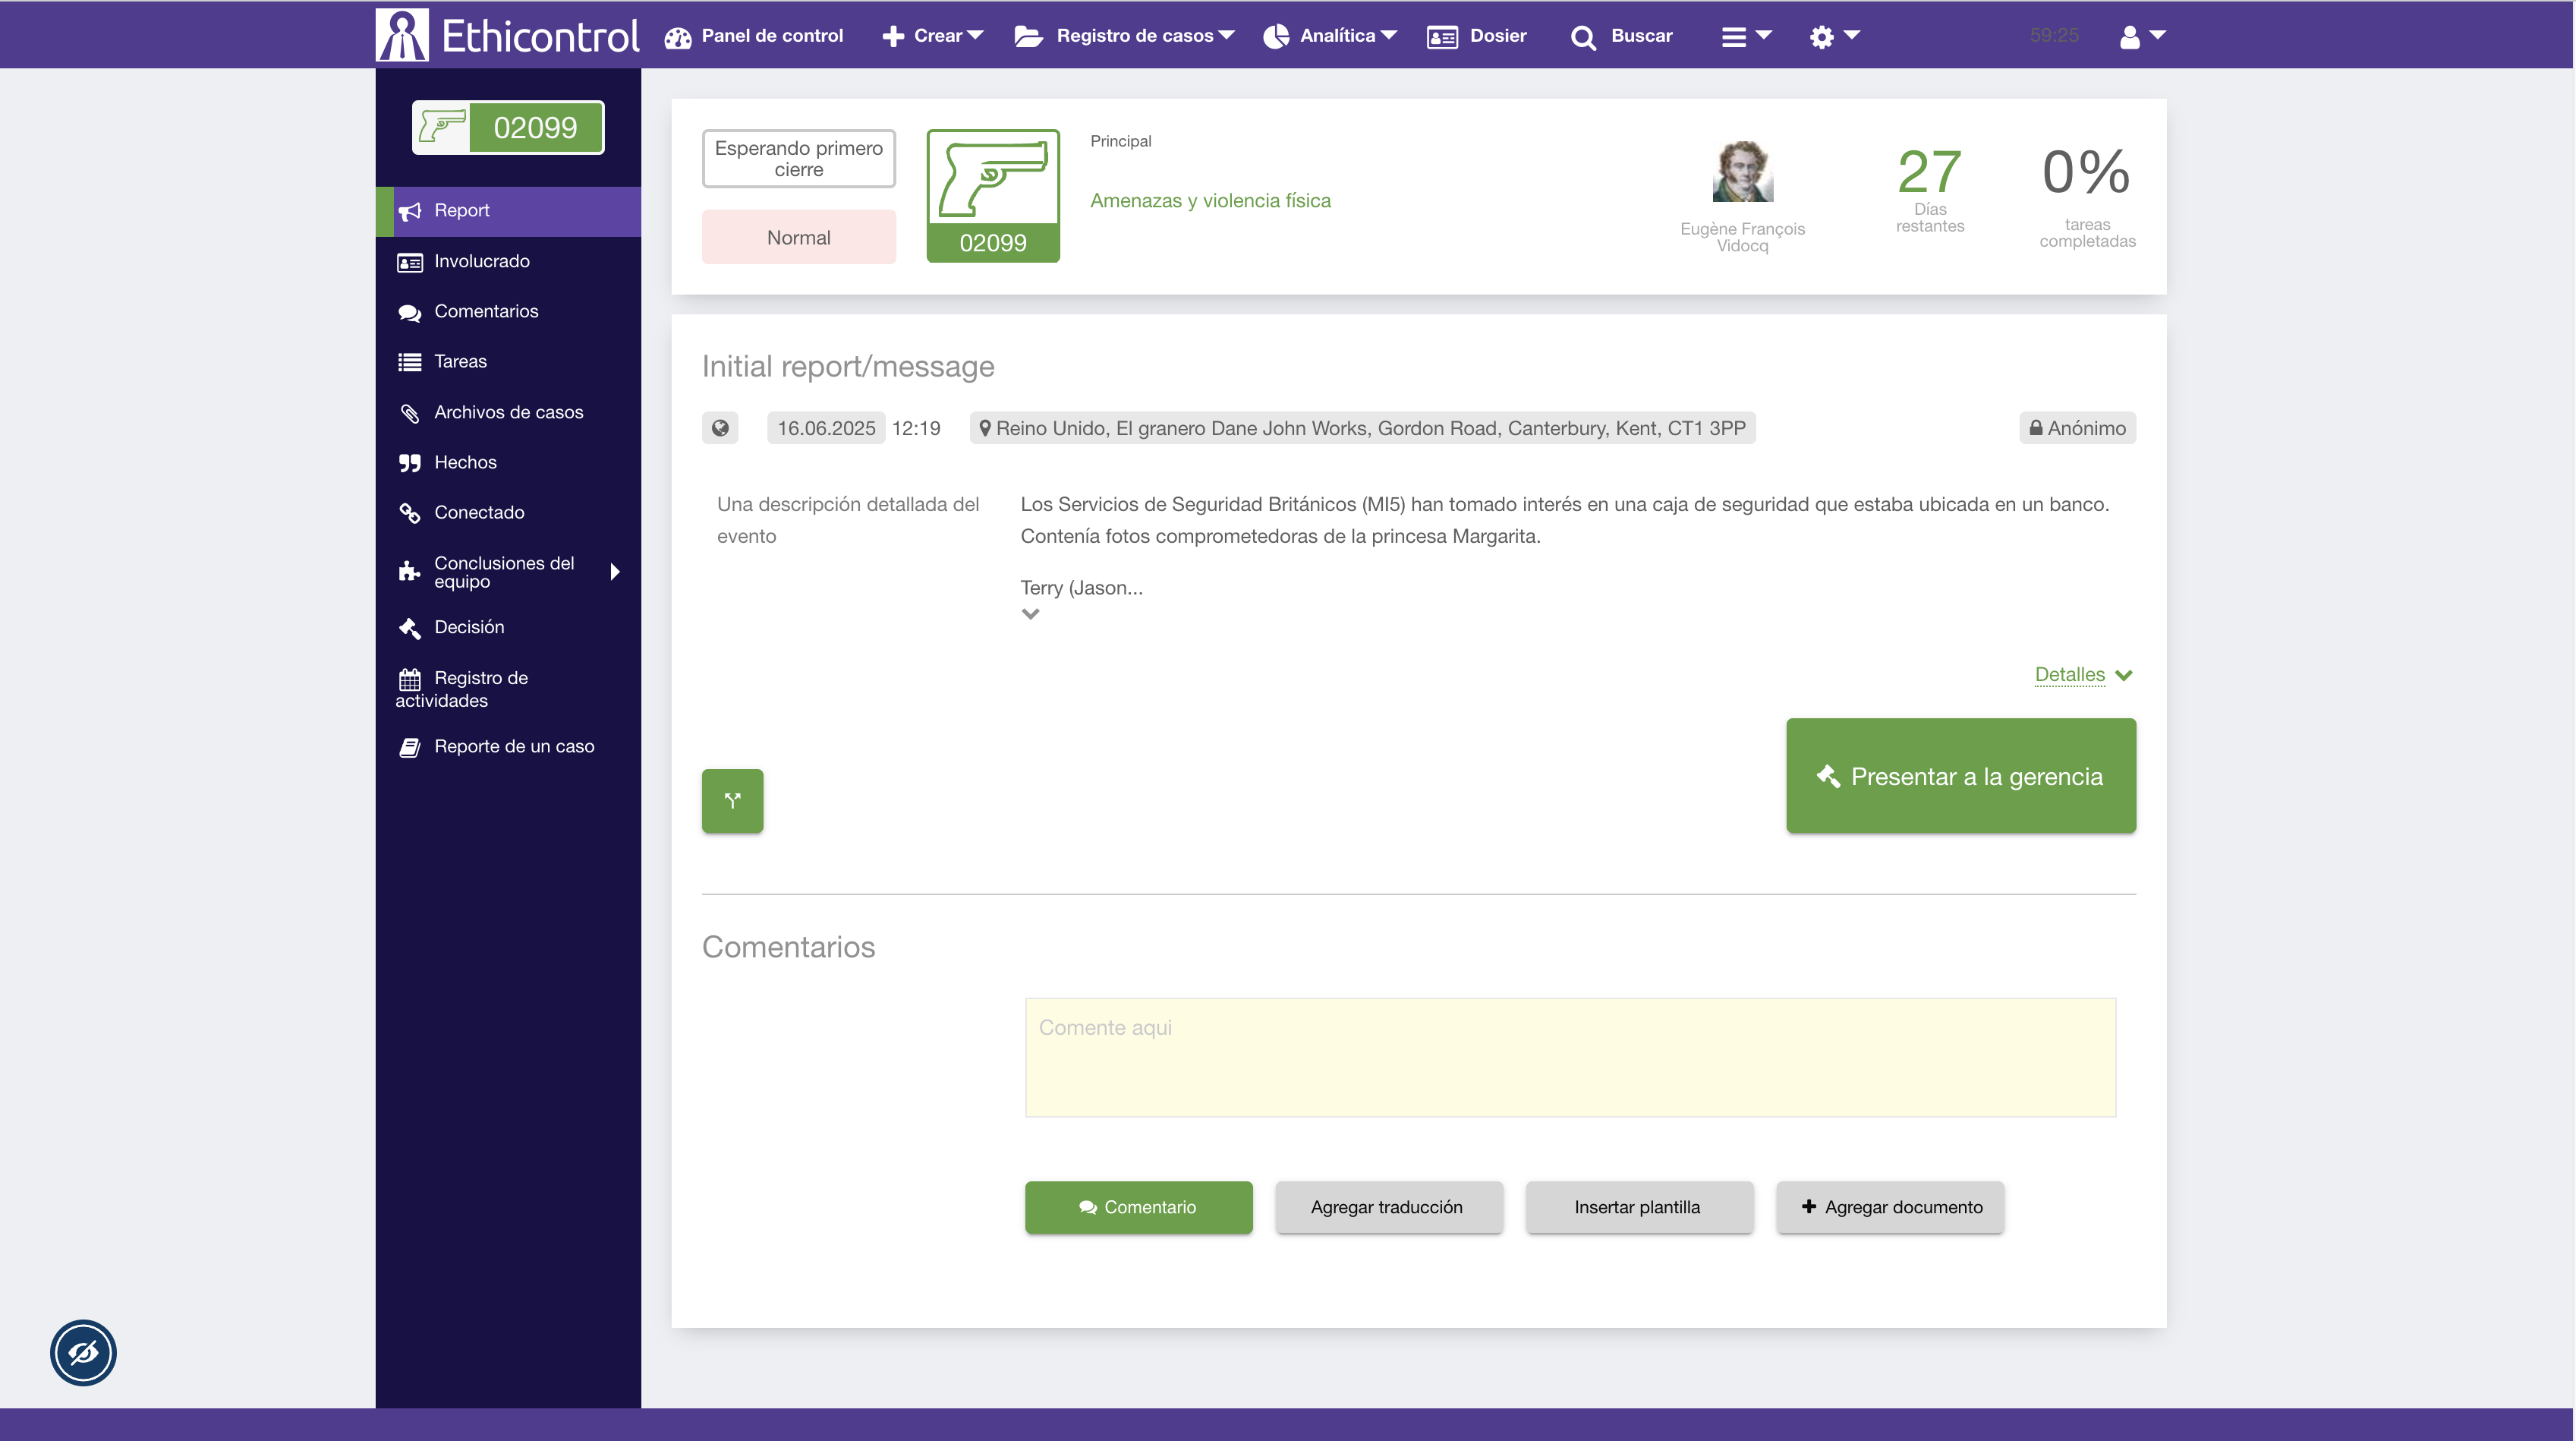Click the green branch icon button

(x=732, y=800)
